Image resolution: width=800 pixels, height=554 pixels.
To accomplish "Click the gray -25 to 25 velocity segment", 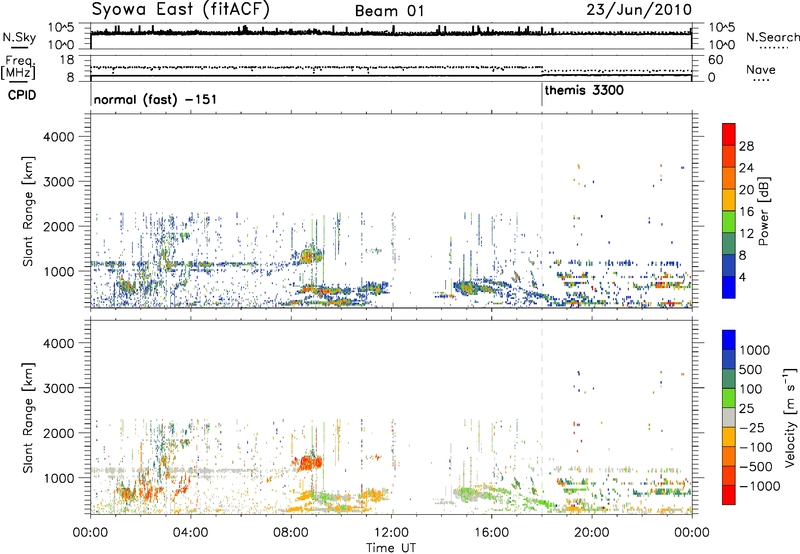I will (729, 417).
